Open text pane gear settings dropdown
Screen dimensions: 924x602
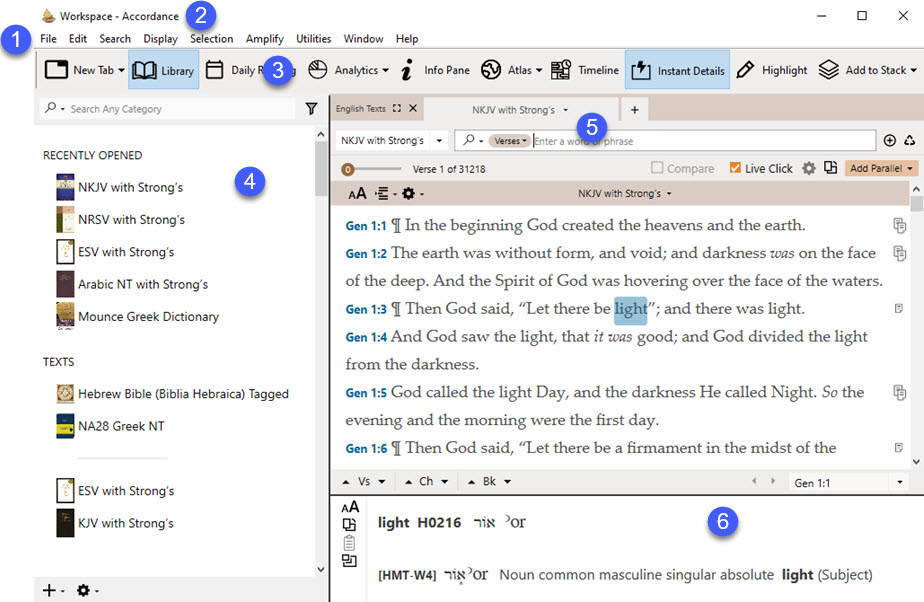[x=412, y=193]
